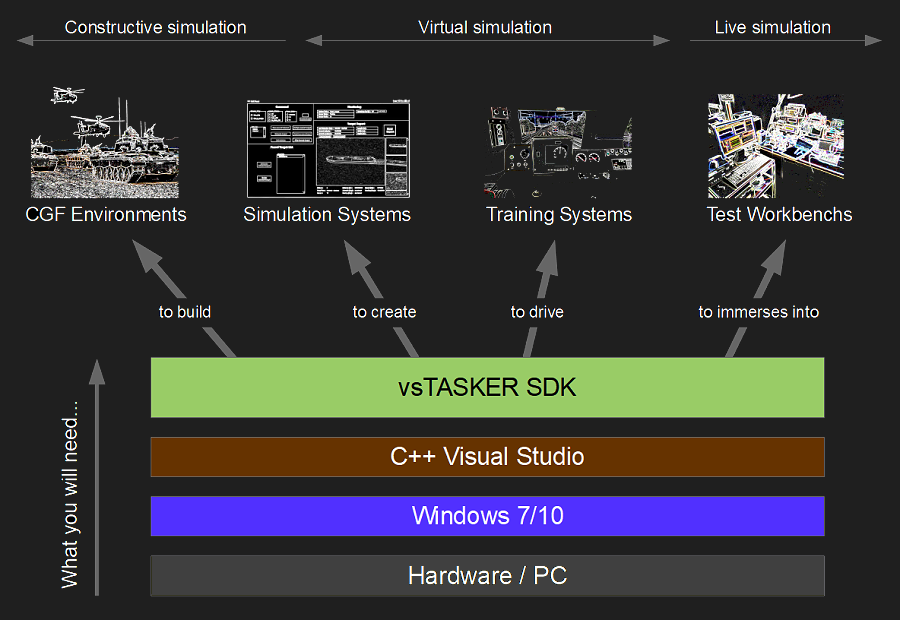The image size is (900, 620).
Task: Select the simulation interface screenshot image
Action: click(x=328, y=147)
